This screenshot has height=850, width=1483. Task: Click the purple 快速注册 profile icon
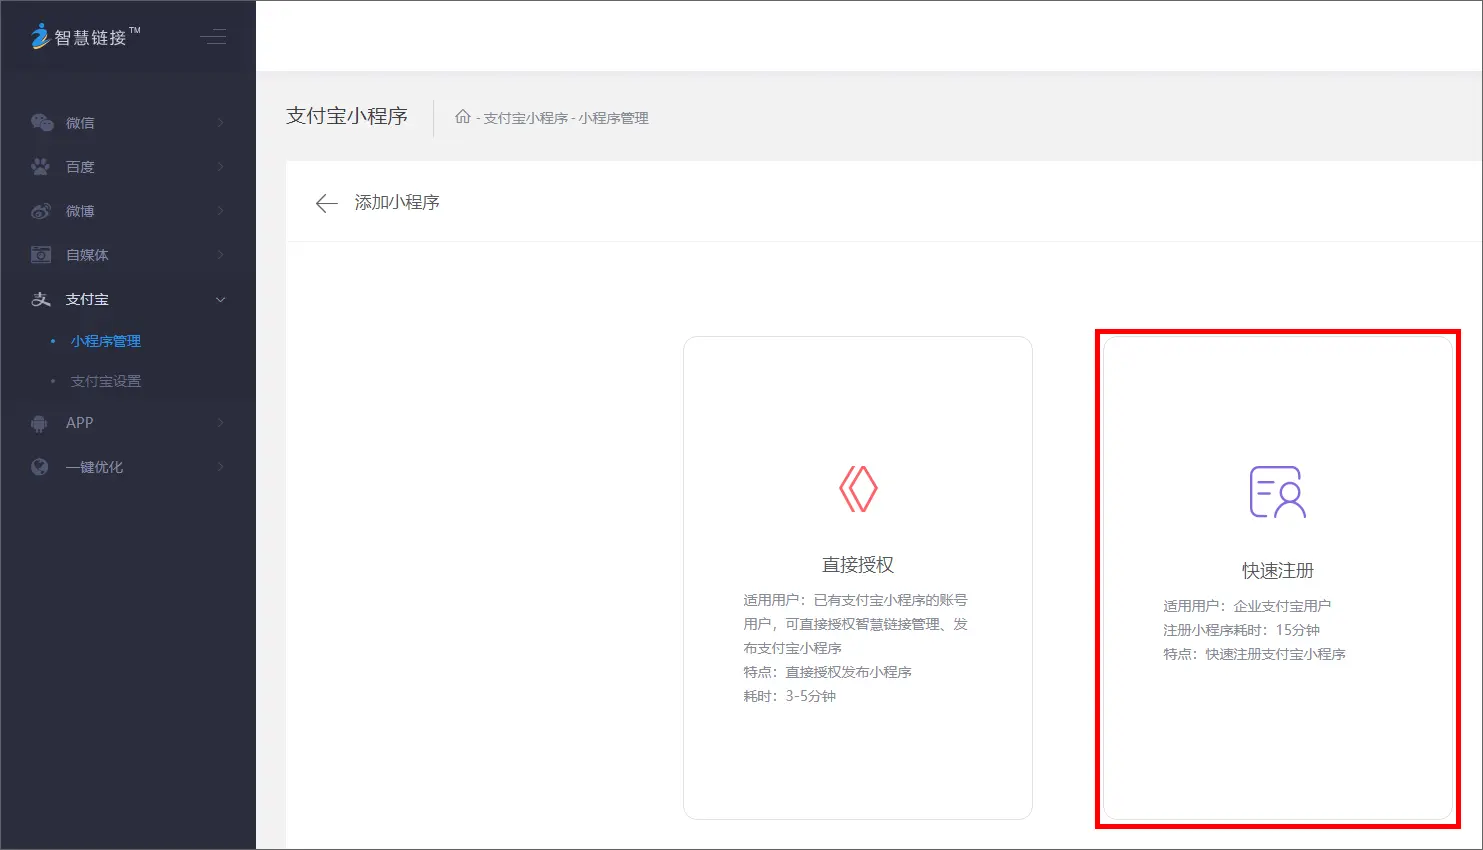1277,492
